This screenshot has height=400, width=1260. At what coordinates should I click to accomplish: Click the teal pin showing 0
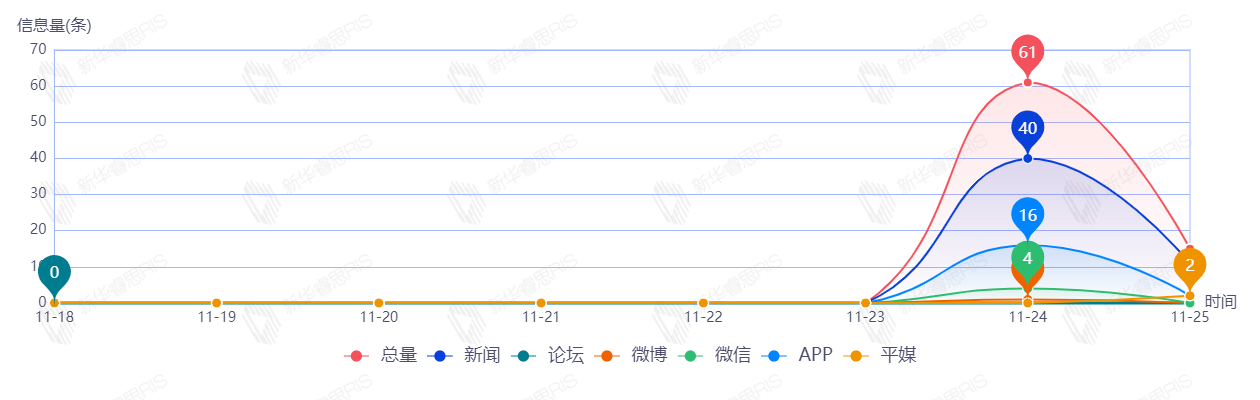[54, 272]
